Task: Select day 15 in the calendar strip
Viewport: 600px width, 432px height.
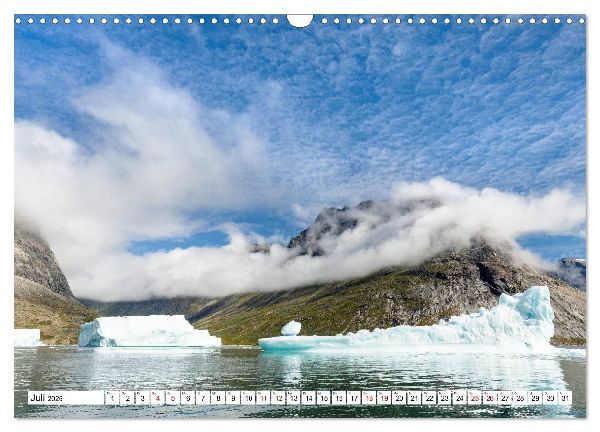Action: pyautogui.click(x=324, y=398)
